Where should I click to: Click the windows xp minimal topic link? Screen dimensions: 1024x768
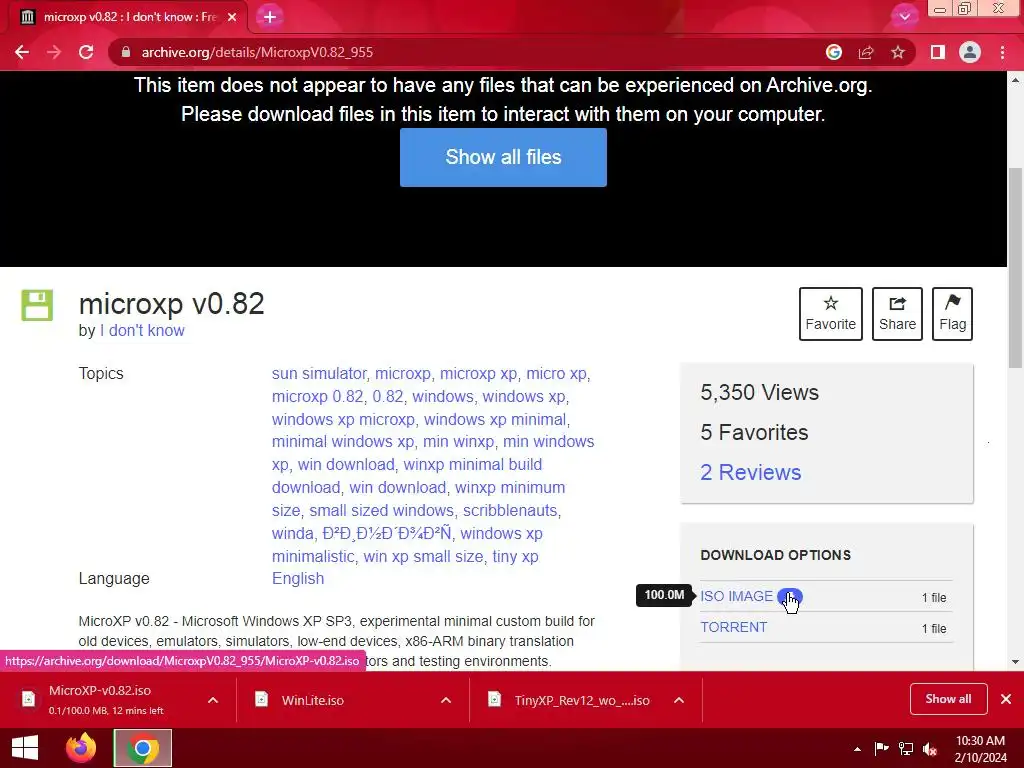click(494, 419)
